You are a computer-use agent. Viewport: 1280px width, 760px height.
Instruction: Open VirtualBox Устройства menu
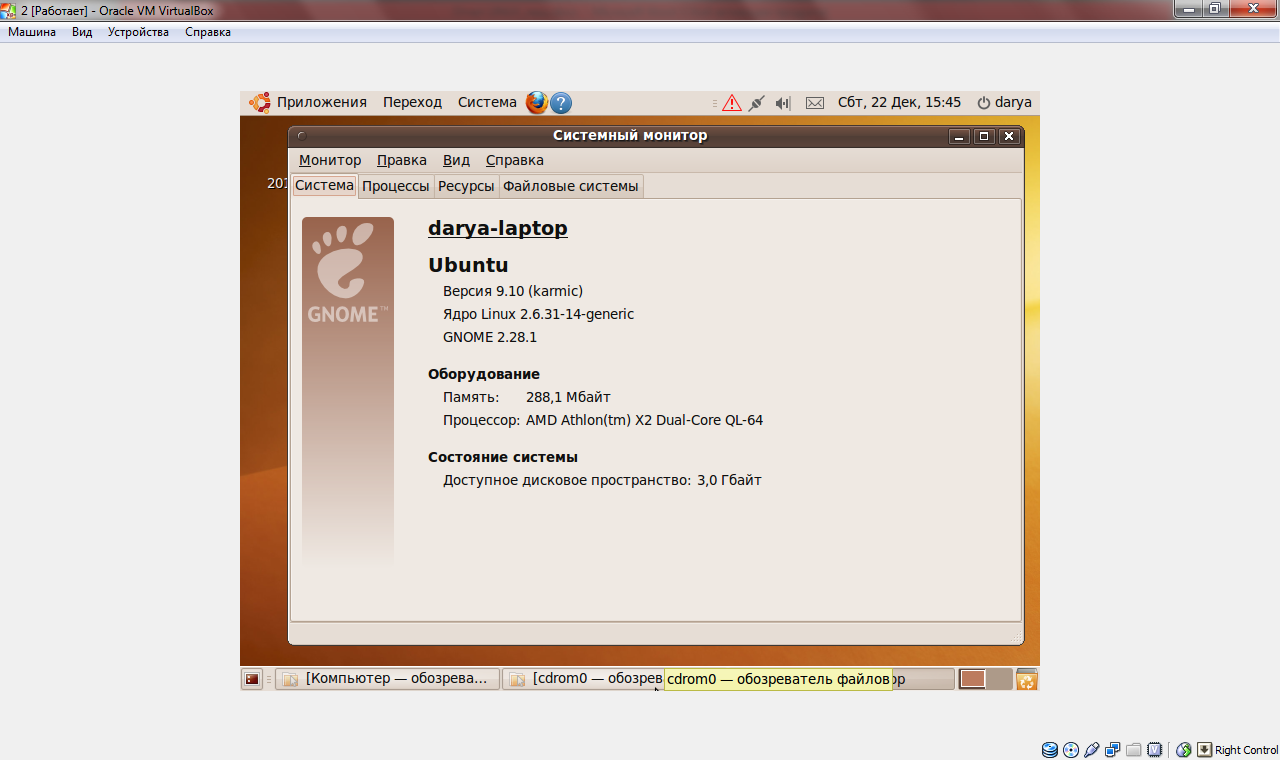click(x=138, y=32)
